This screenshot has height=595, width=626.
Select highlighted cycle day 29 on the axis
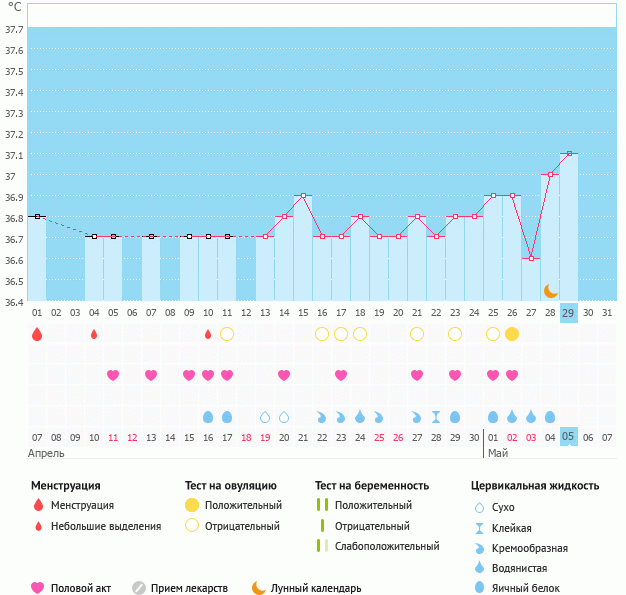coord(569,313)
